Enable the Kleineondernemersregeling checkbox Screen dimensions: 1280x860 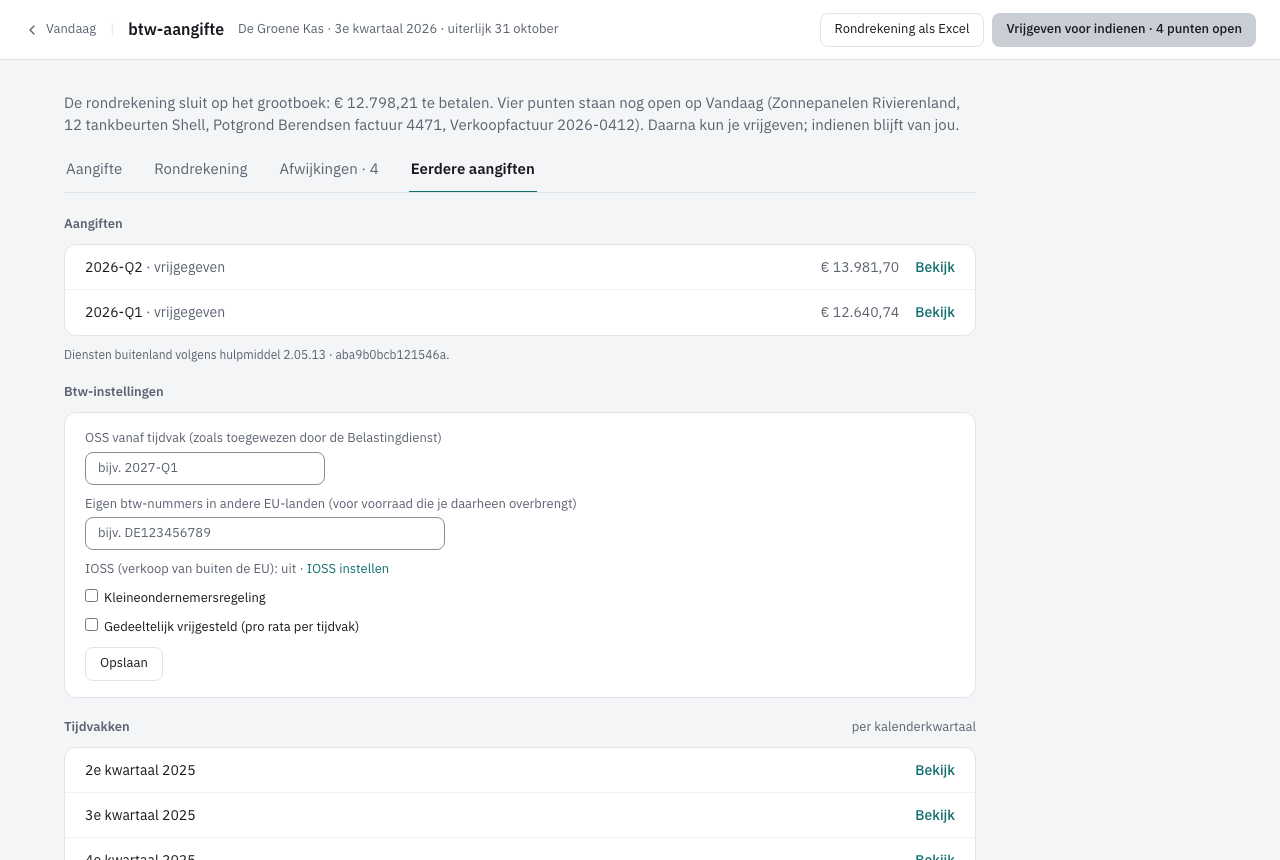coord(92,596)
